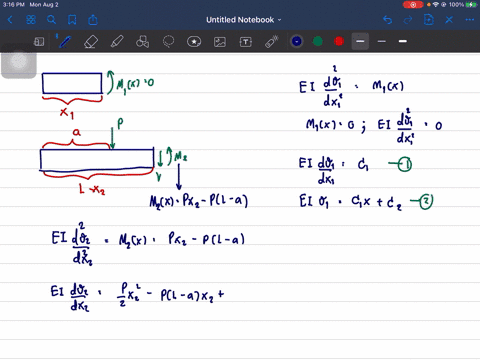
Task: Close the notebook with the X icon
Action: coord(449,20)
